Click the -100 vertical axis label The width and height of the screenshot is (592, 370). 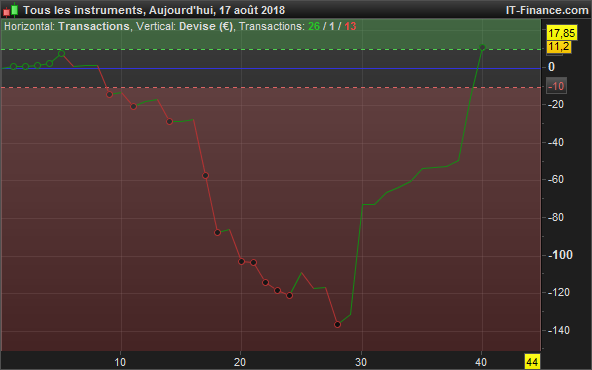560,255
